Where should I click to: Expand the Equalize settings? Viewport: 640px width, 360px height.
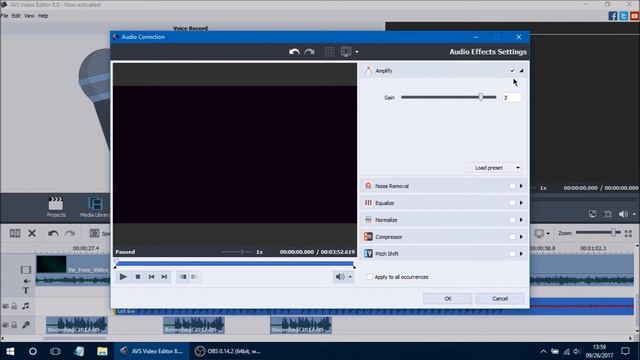point(521,203)
